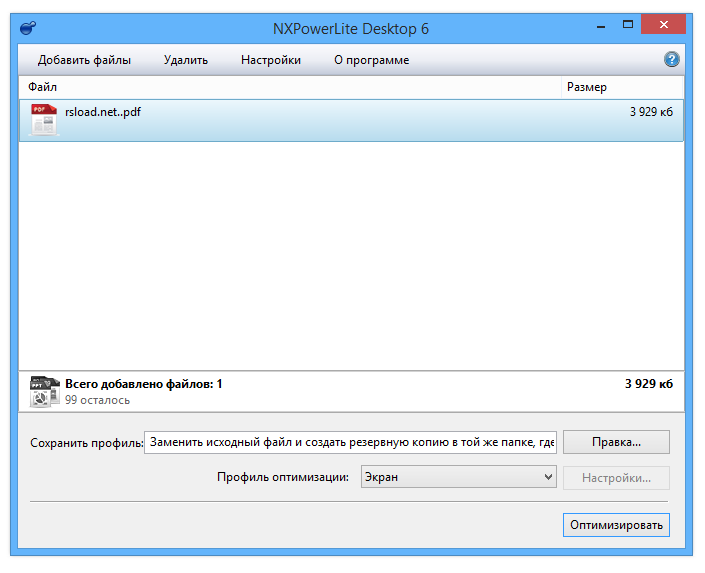Open the Настройки menu item
Screen dimensions: 705x573
tap(271, 60)
